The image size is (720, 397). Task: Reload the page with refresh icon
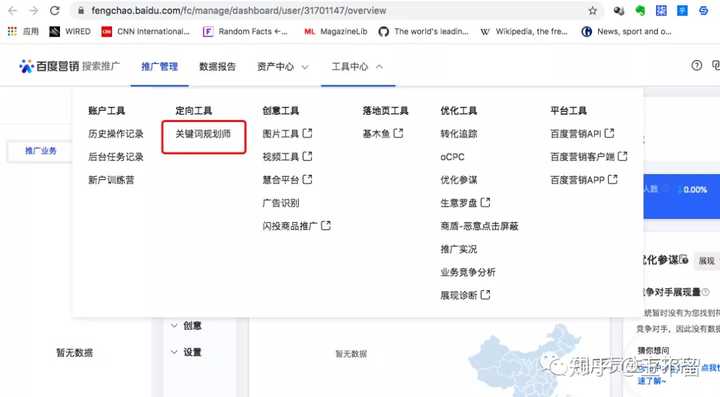tap(55, 10)
